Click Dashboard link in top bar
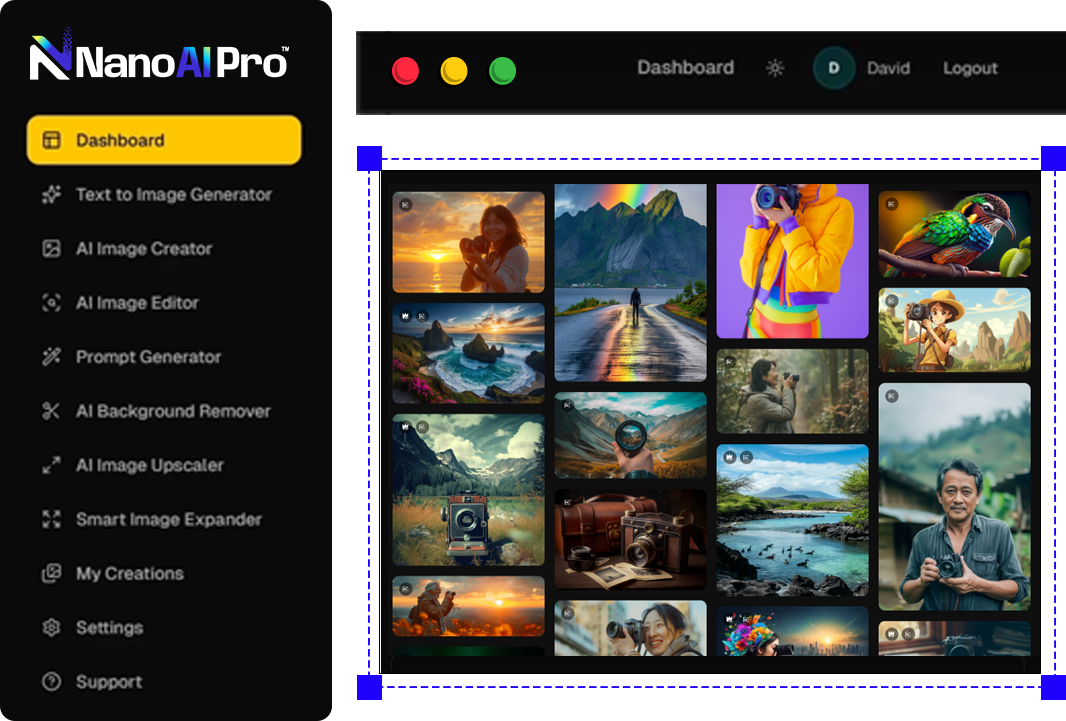 (x=685, y=68)
